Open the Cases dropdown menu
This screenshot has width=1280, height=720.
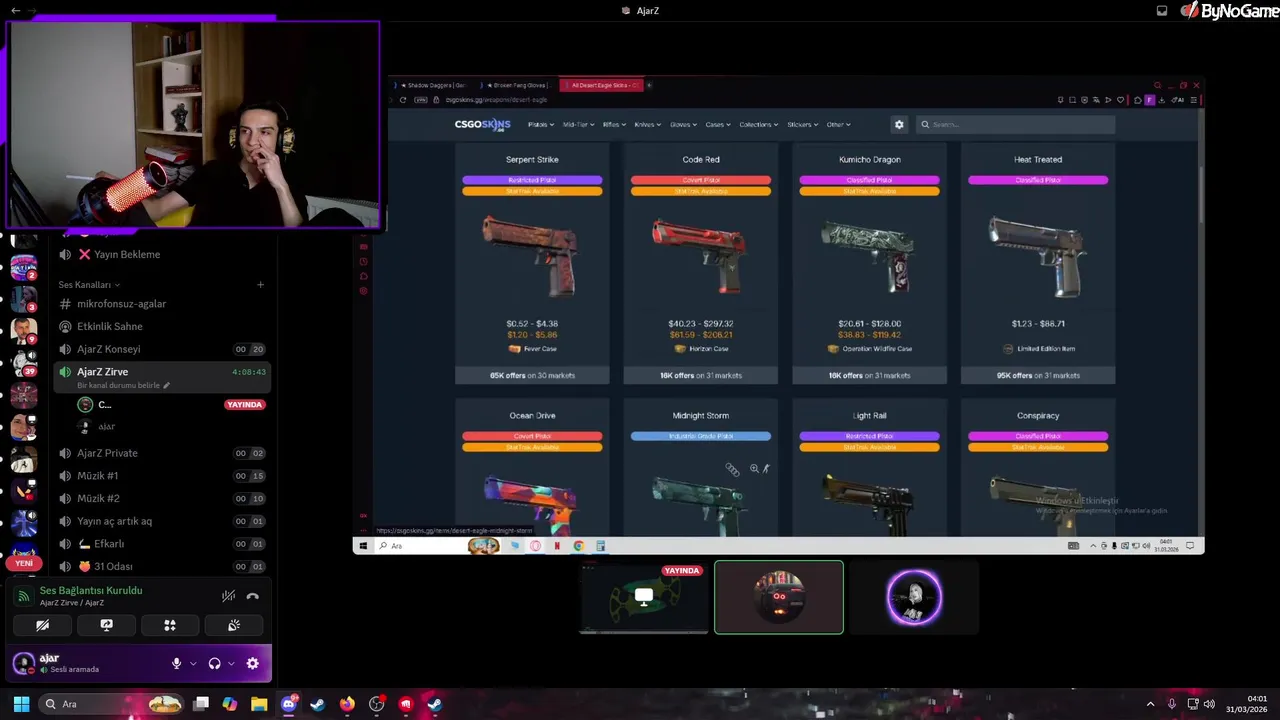[717, 125]
